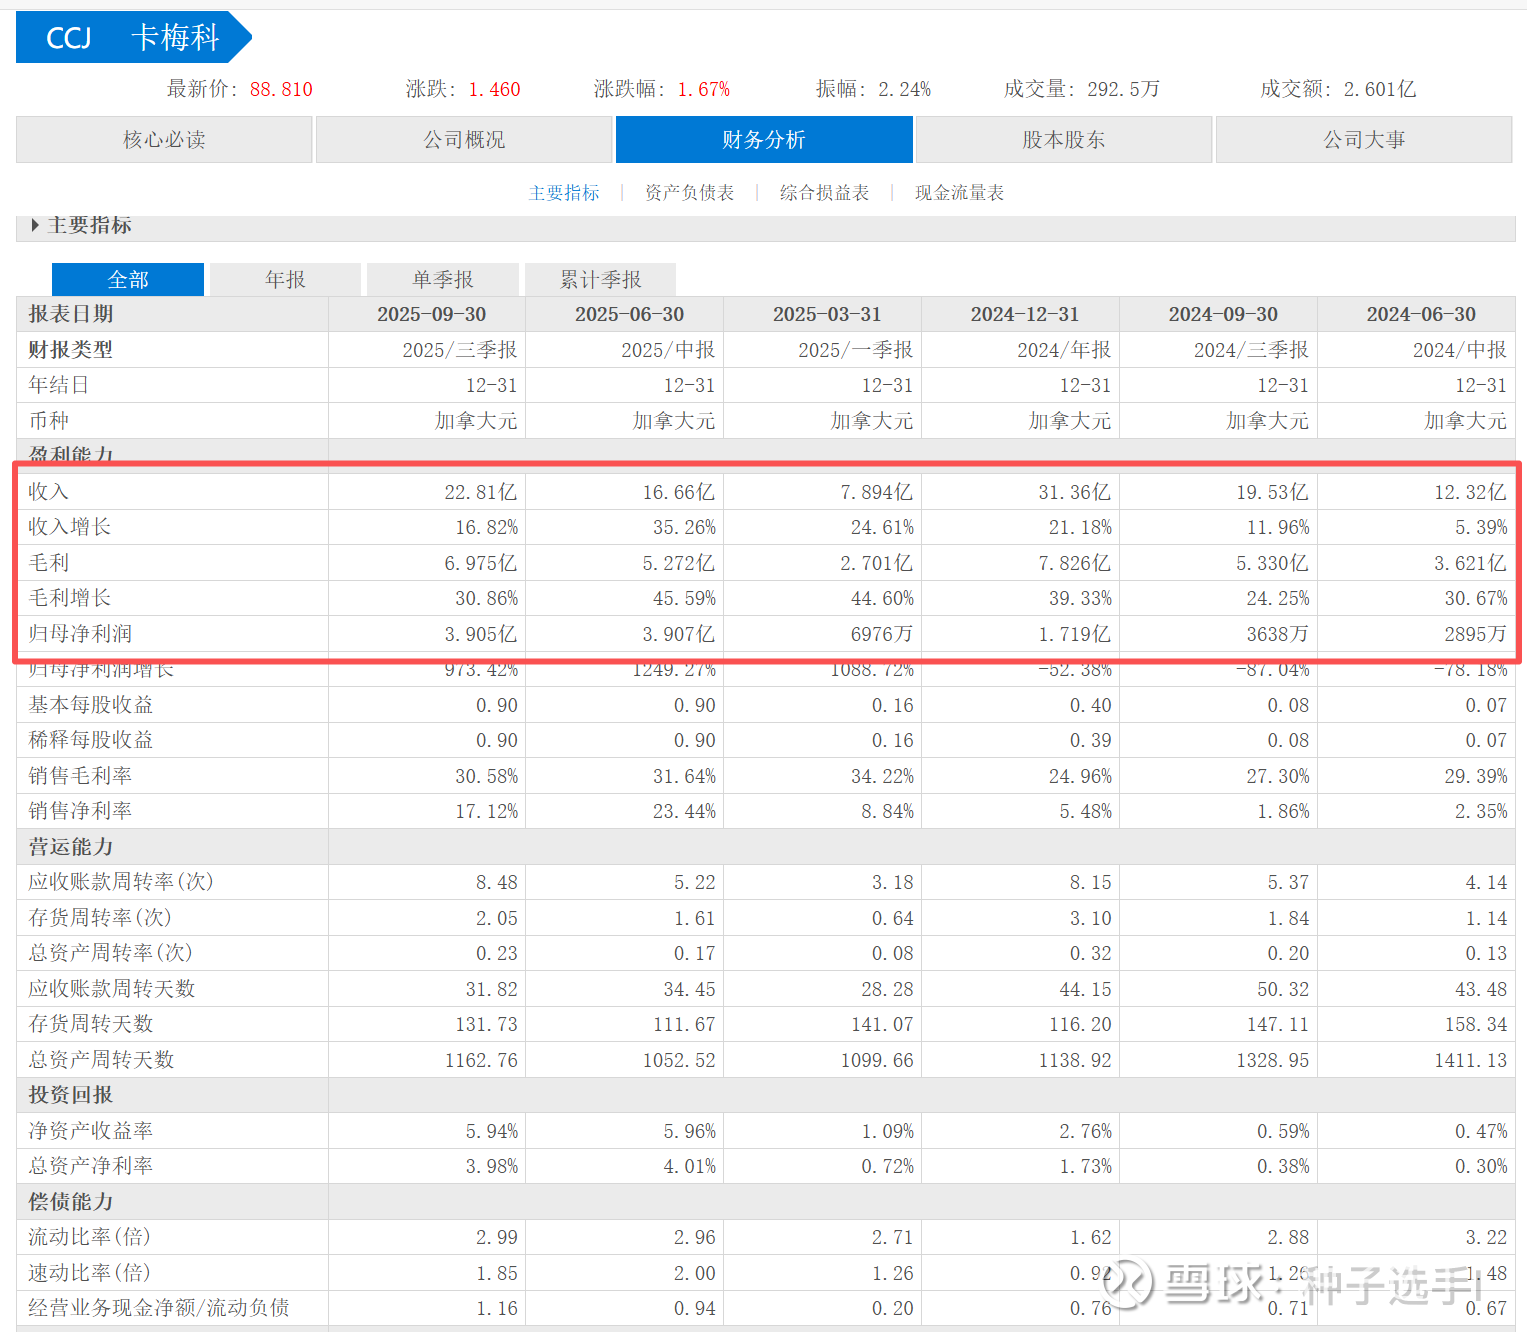
Task: Click the 报表日期 row label
Action: point(71,314)
